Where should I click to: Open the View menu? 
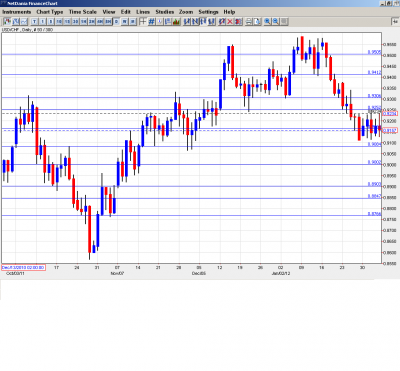(x=109, y=12)
